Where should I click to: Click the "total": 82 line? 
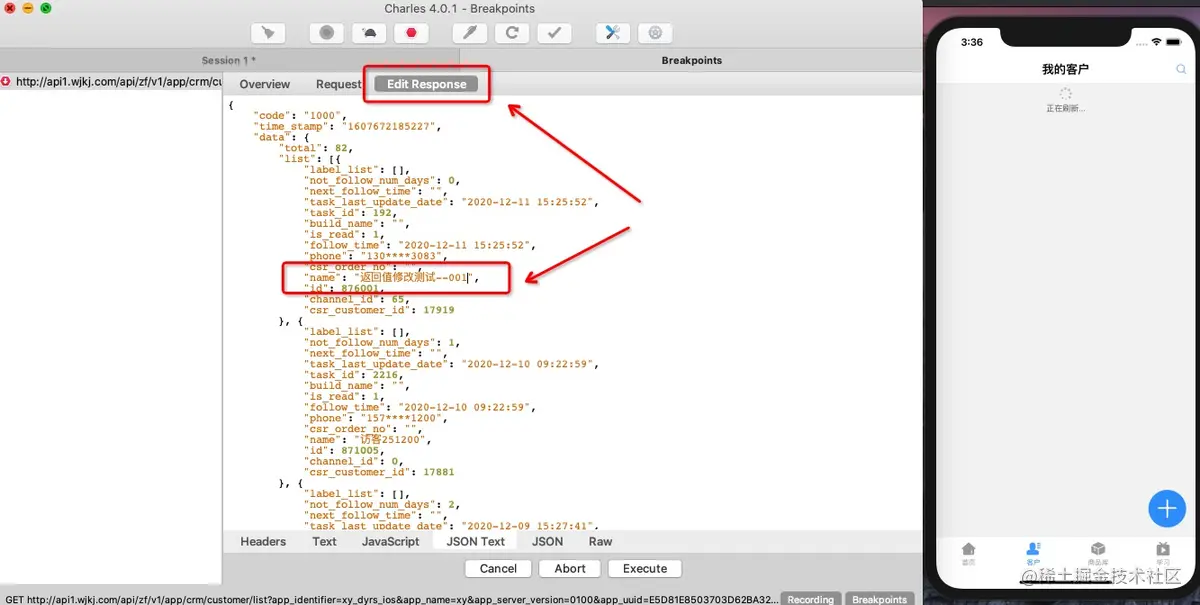click(316, 147)
